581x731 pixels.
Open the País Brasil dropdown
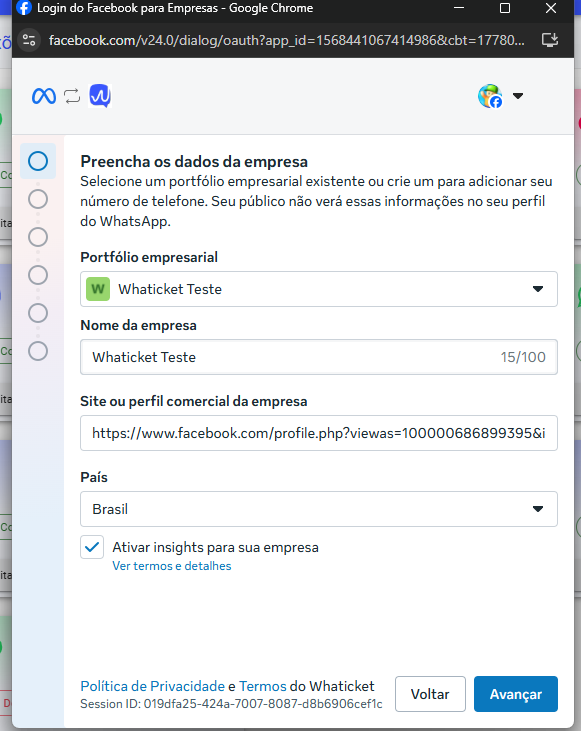click(319, 509)
